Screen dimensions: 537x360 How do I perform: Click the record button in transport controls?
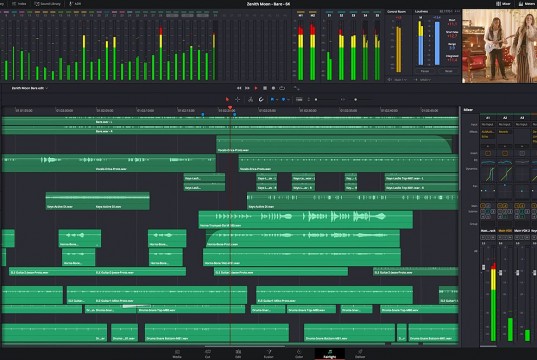273,88
